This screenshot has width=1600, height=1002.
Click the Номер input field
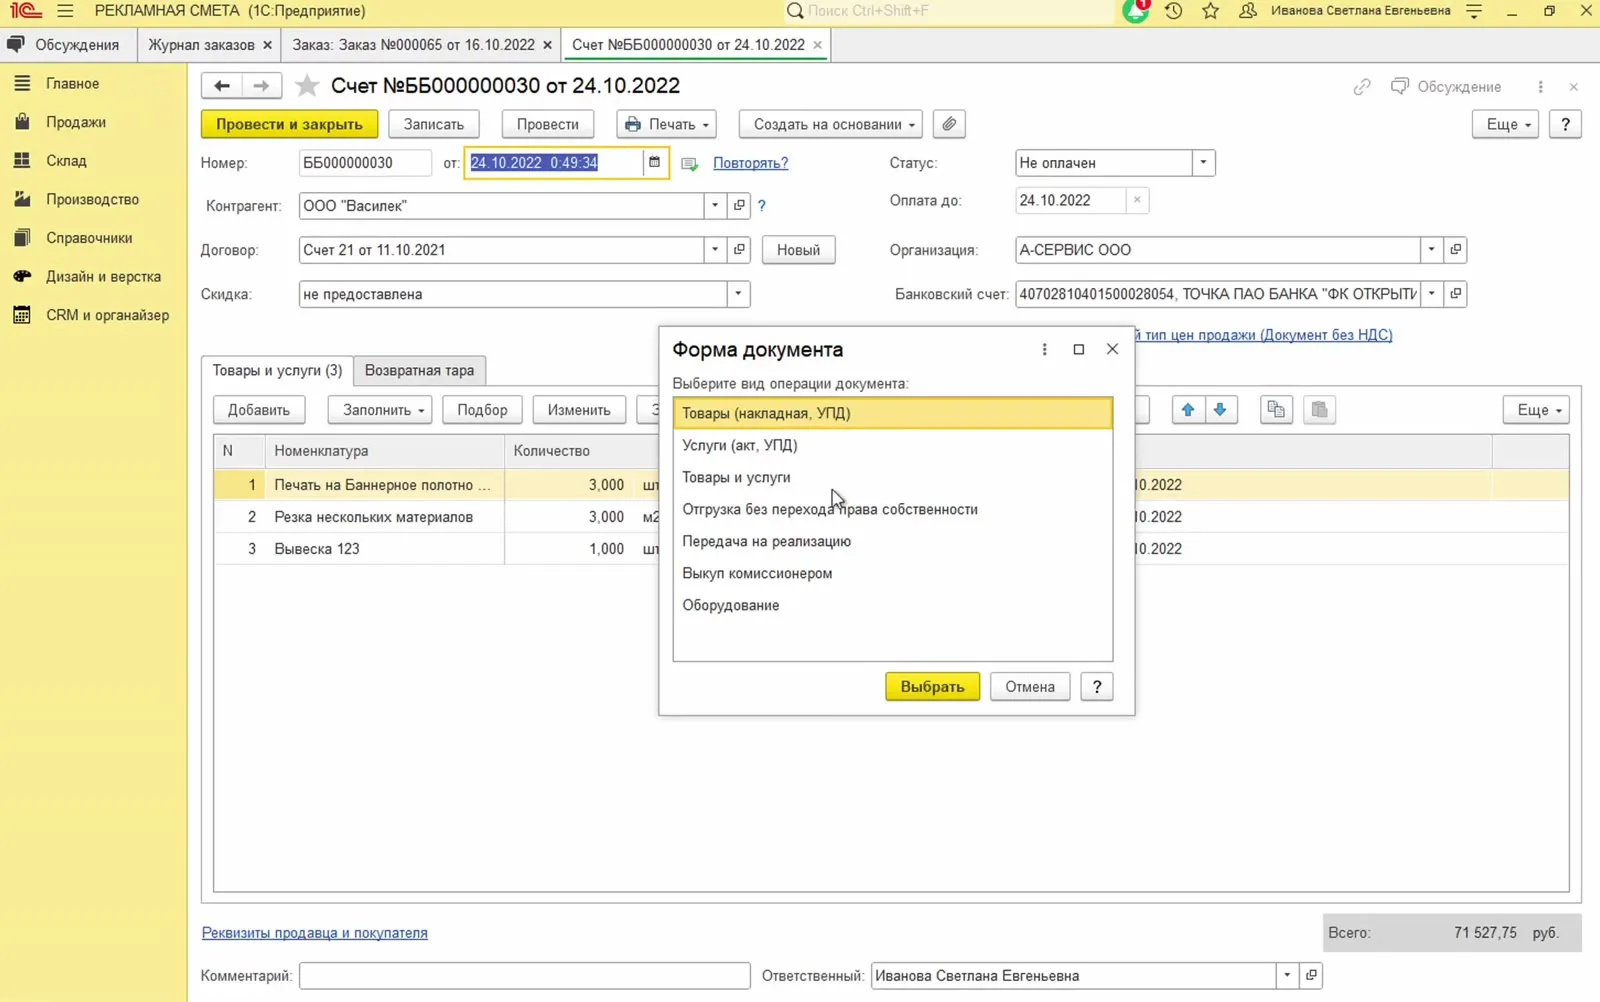[x=365, y=162]
